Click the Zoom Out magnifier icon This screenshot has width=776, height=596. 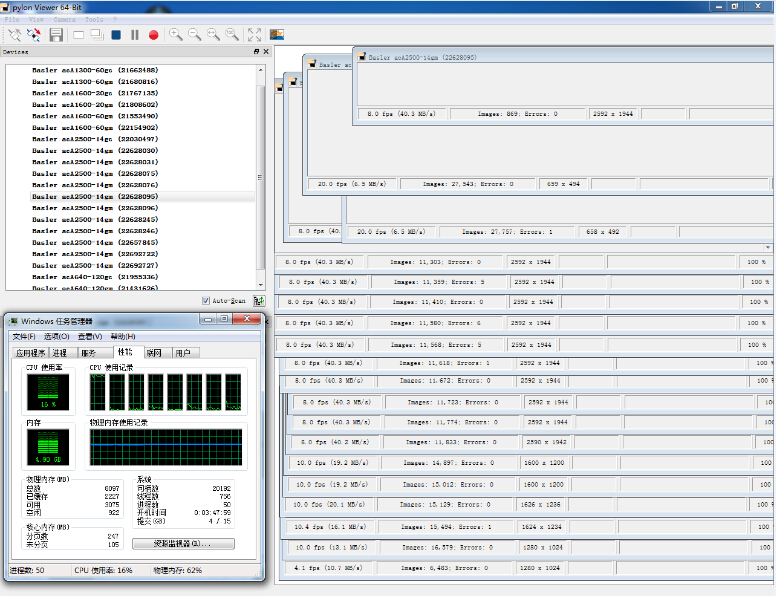[194, 34]
